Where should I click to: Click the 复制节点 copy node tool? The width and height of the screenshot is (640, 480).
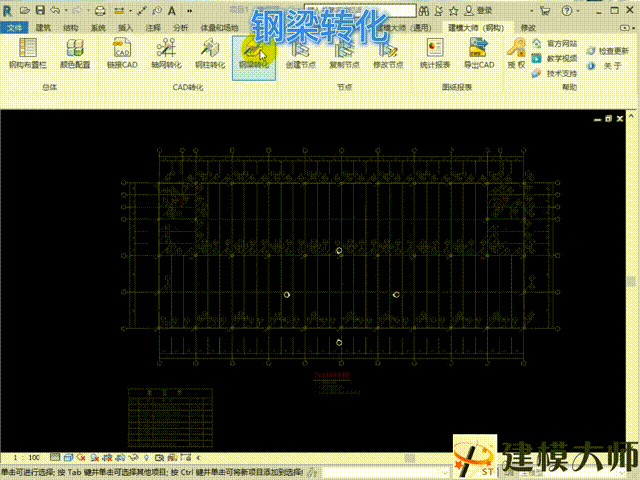[x=344, y=54]
